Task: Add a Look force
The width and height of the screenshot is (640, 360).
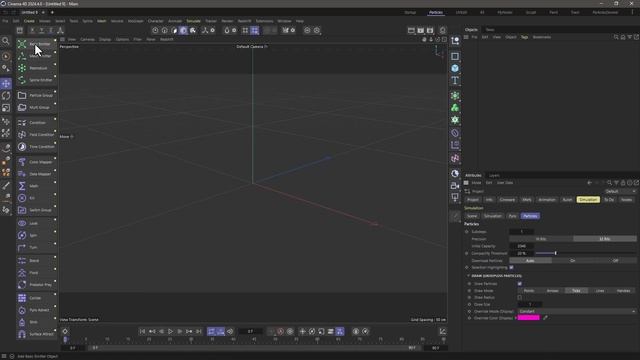Action: (x=36, y=223)
